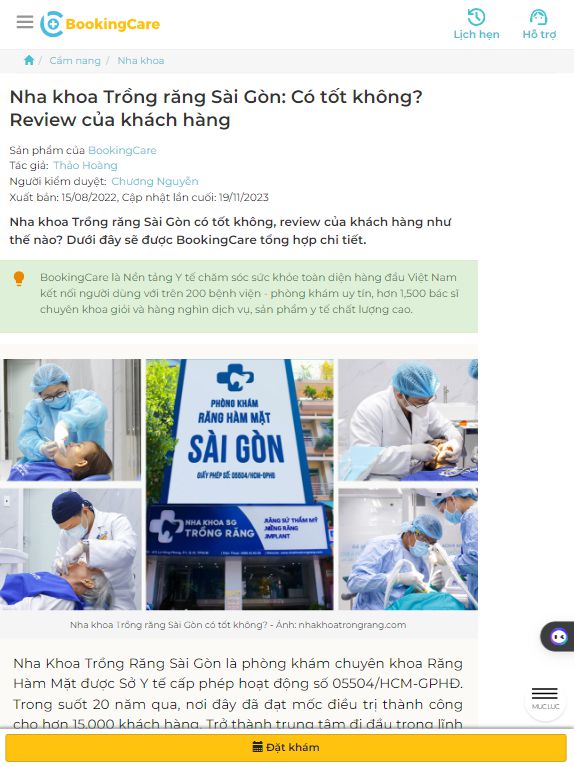The image size is (574, 767).
Task: View reviewer Chương Nguyễn profile
Action: point(155,181)
